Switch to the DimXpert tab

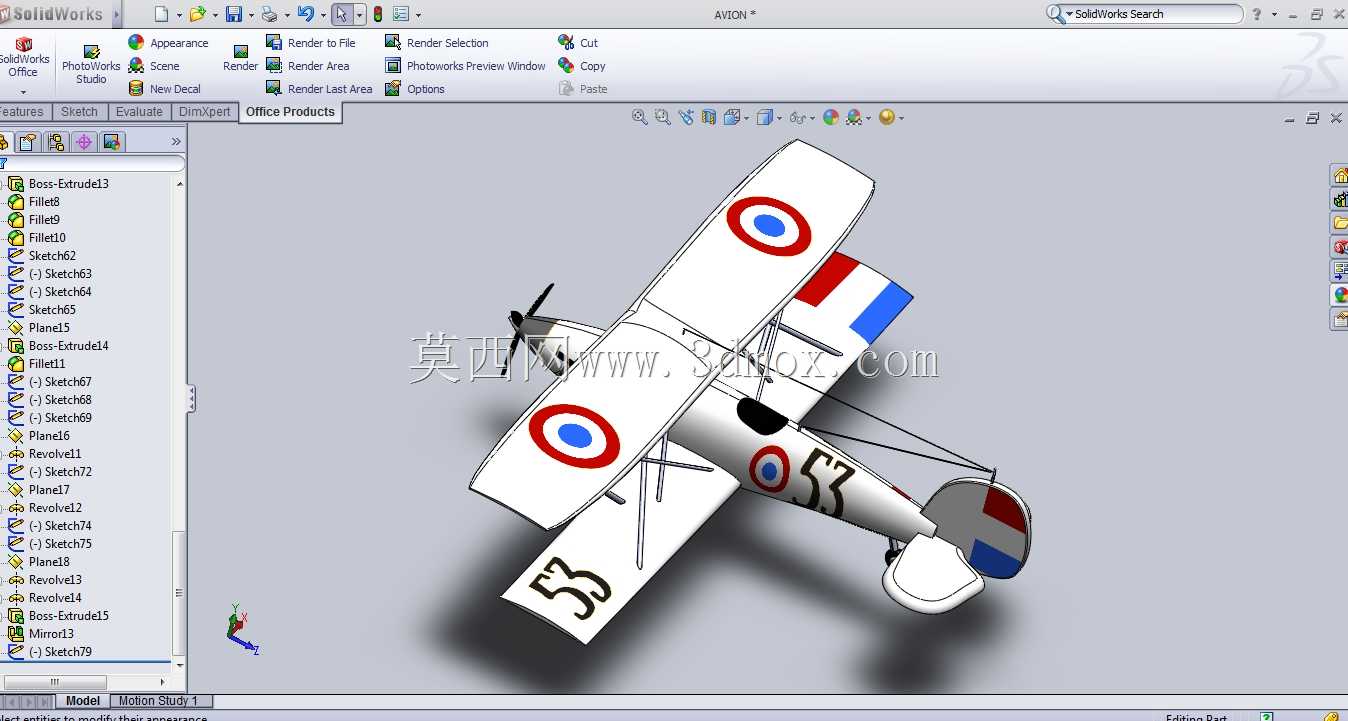pos(204,112)
